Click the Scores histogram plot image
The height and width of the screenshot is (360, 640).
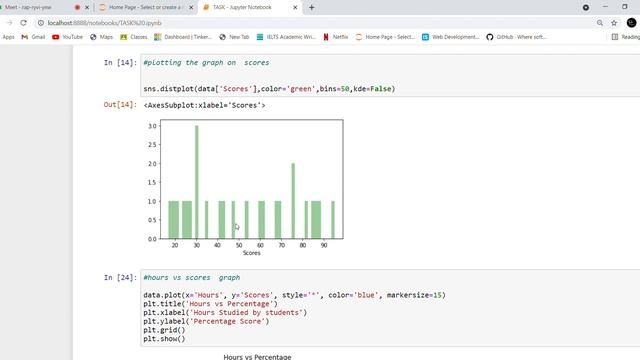click(245, 188)
